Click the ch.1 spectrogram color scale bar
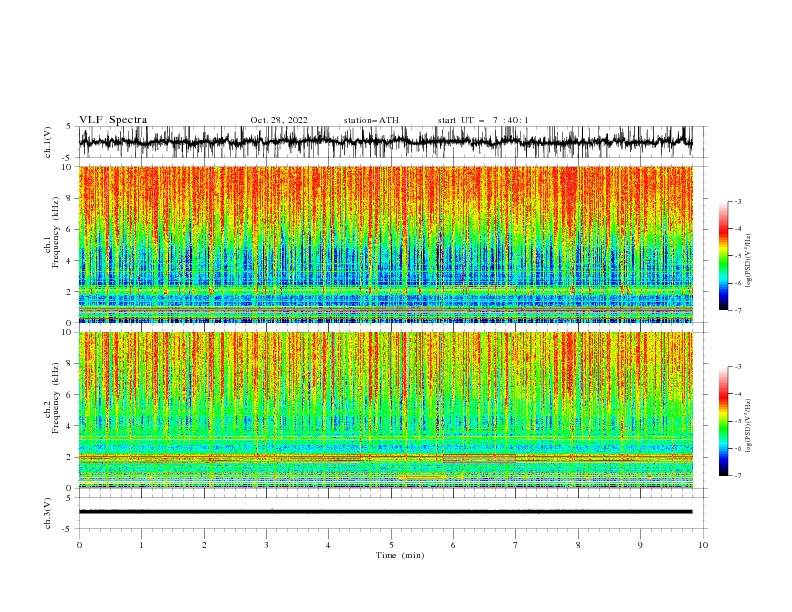792x612 pixels. pos(723,256)
